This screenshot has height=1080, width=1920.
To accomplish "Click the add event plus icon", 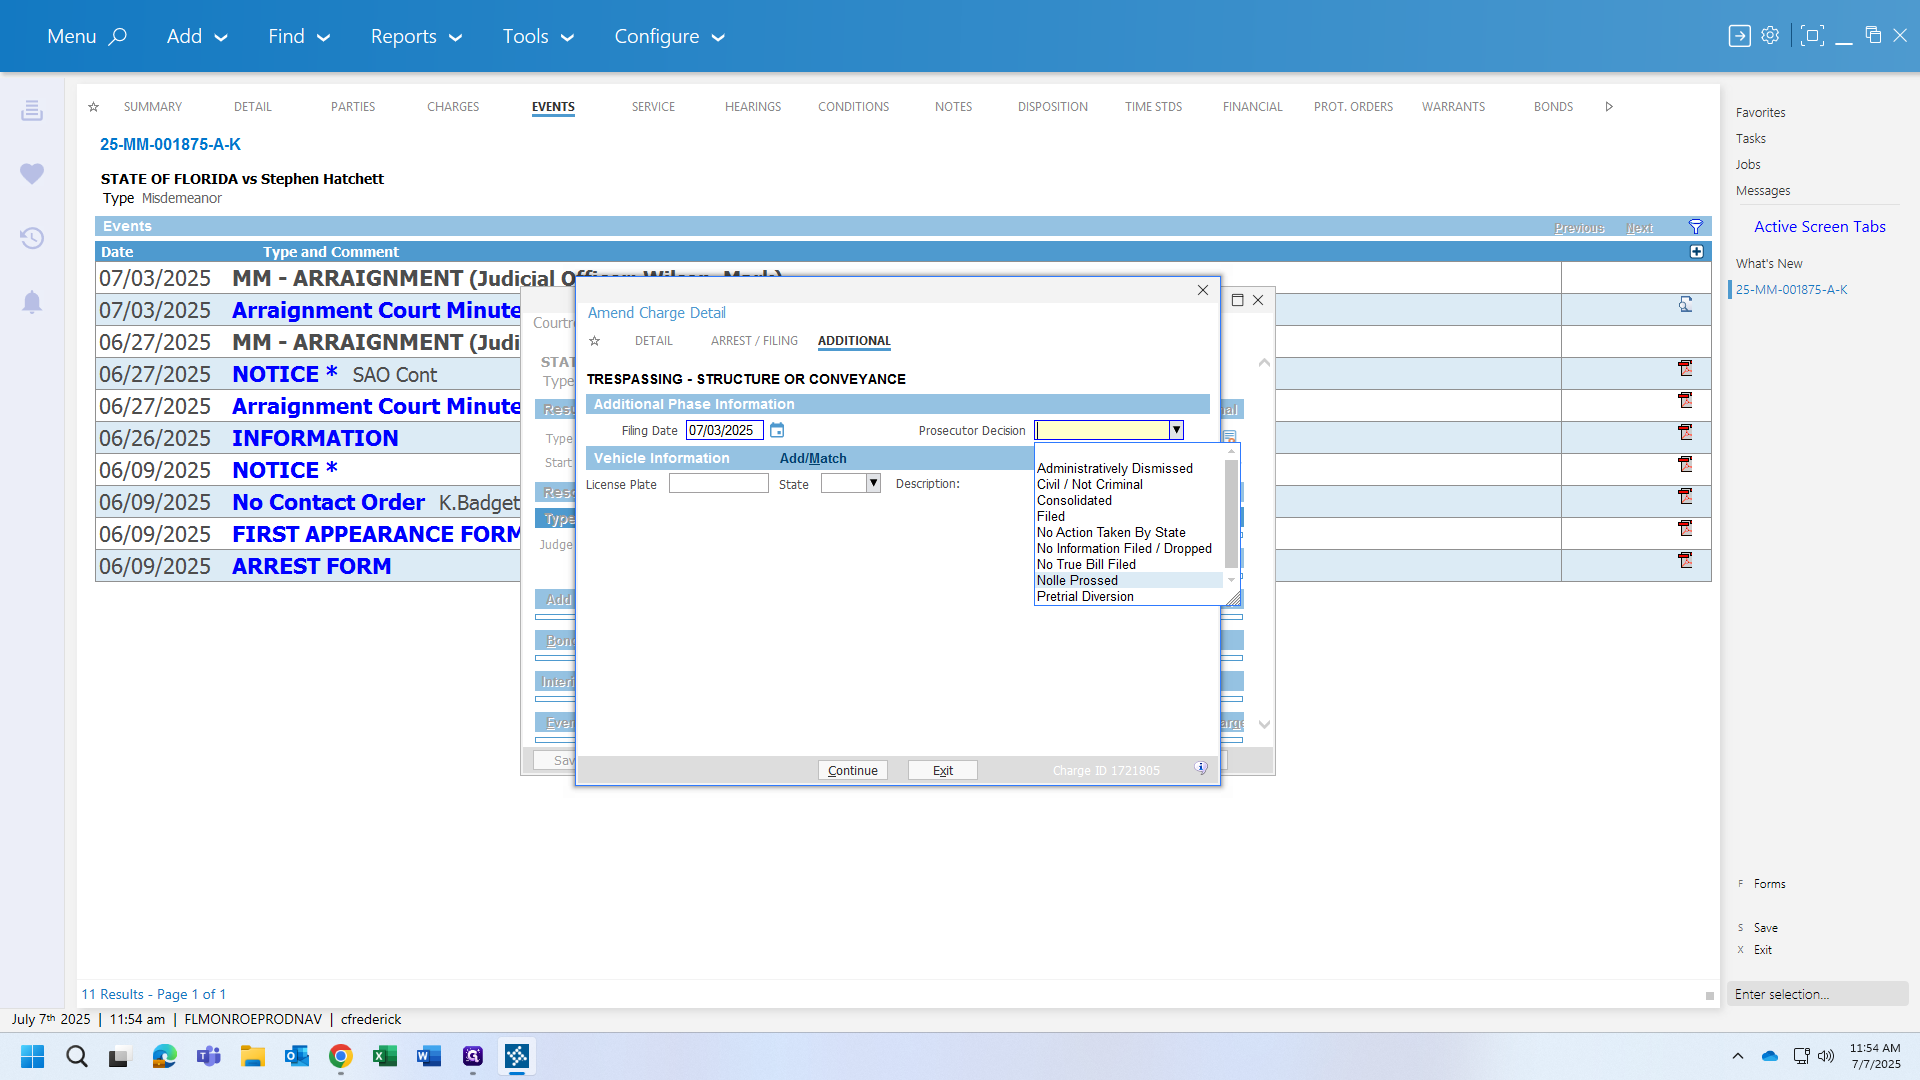I will coord(1696,252).
